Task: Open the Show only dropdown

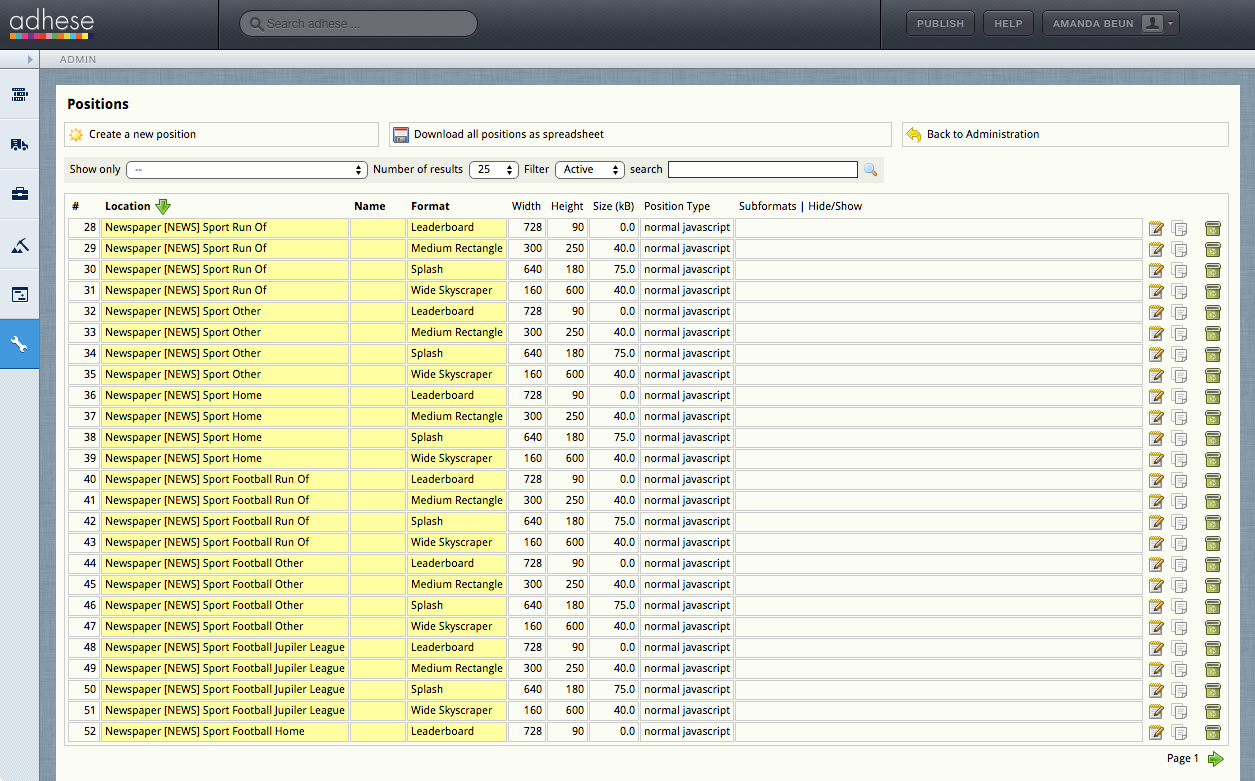Action: [x=247, y=170]
